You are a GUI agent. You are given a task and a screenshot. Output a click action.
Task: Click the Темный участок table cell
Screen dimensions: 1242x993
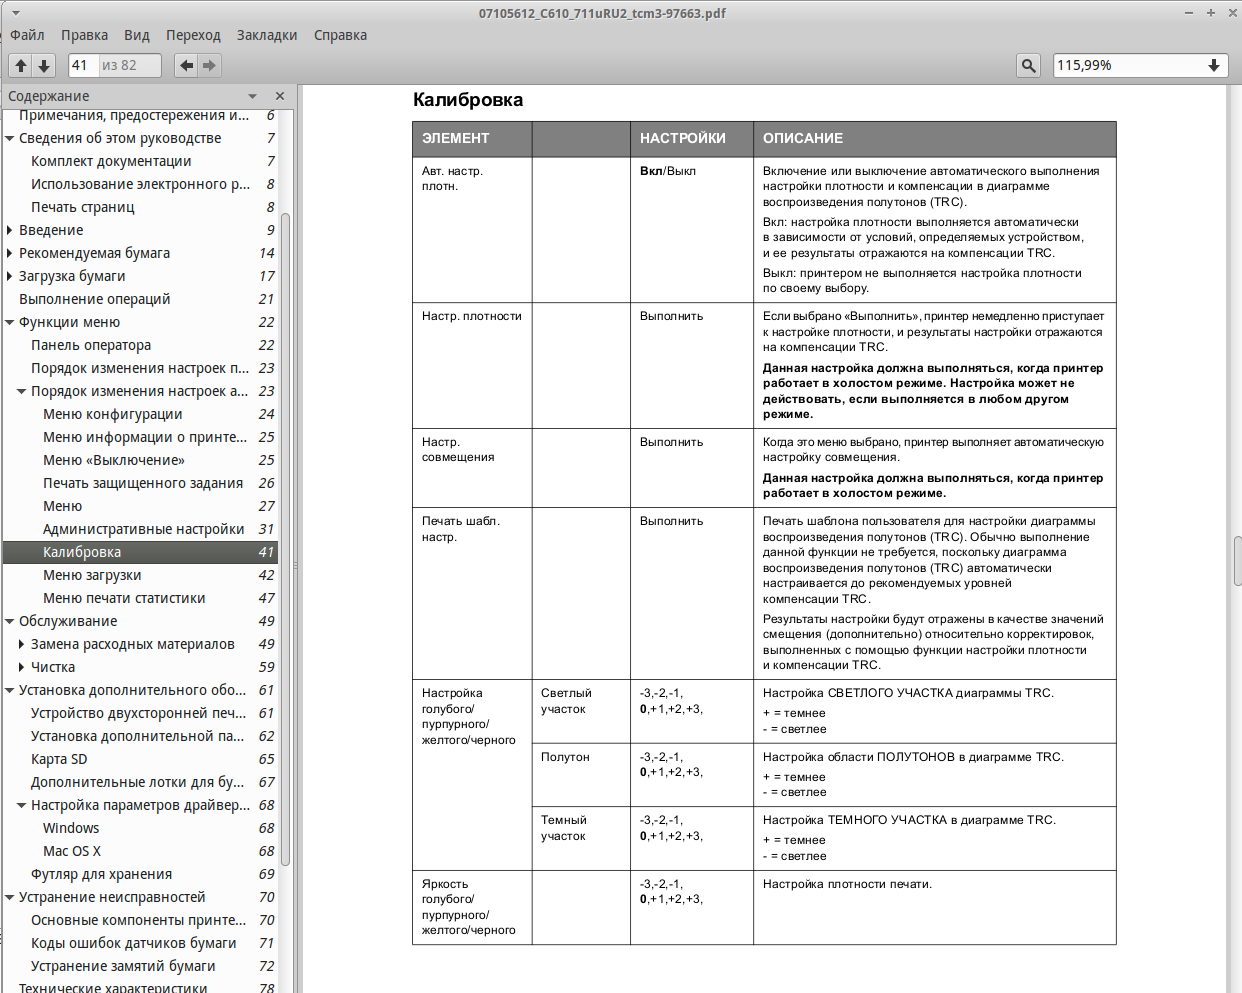click(x=581, y=838)
